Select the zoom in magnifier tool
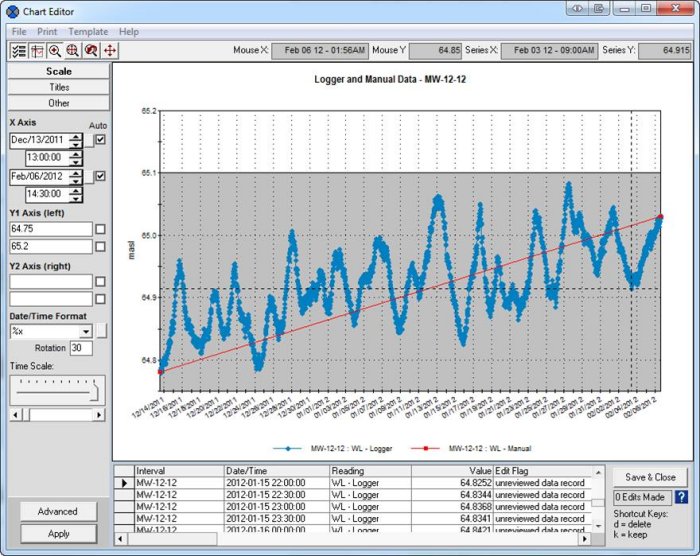The width and height of the screenshot is (700, 556). tap(55, 50)
